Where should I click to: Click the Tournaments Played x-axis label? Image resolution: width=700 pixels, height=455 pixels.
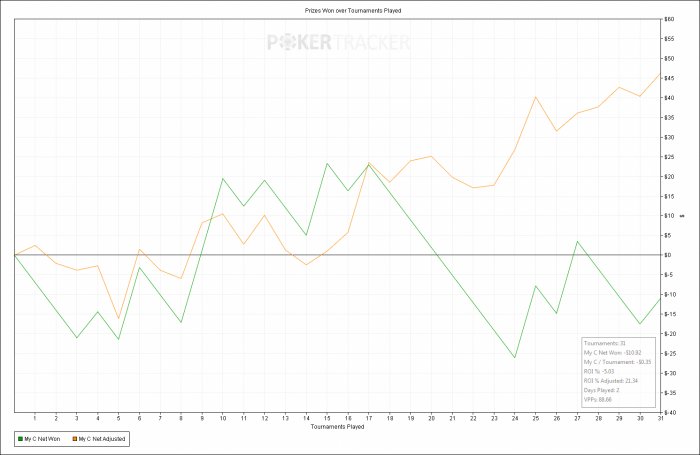338,427
